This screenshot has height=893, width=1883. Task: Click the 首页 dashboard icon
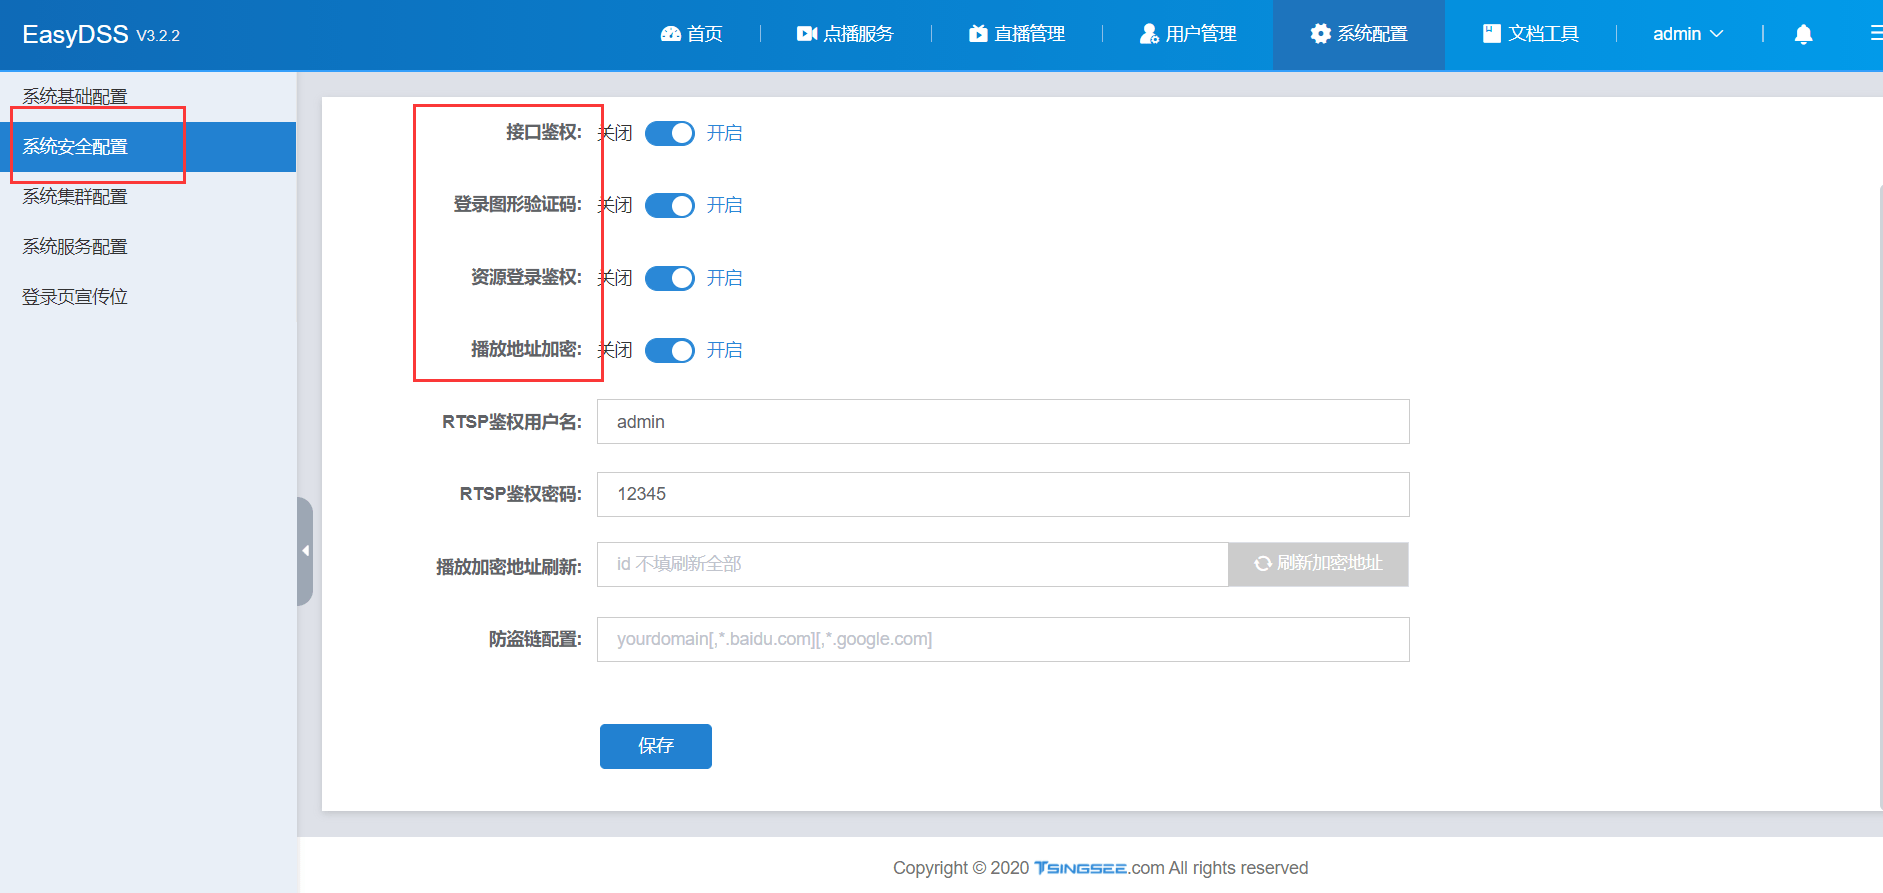(670, 34)
